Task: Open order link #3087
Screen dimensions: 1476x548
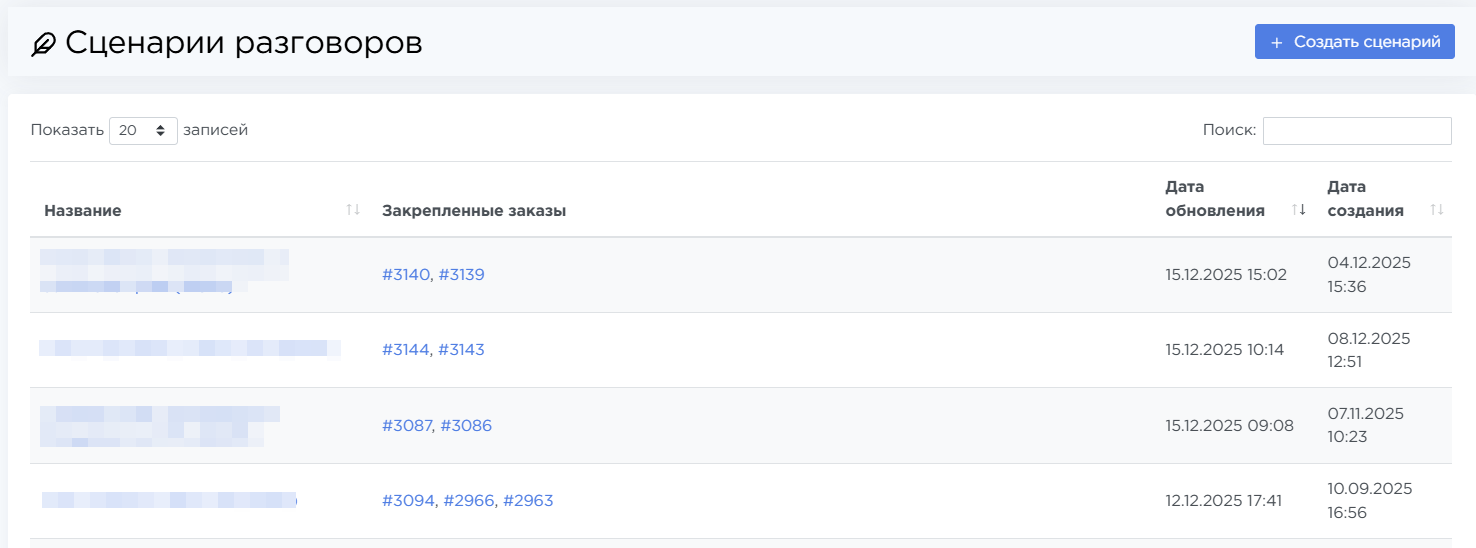Action: [x=406, y=426]
